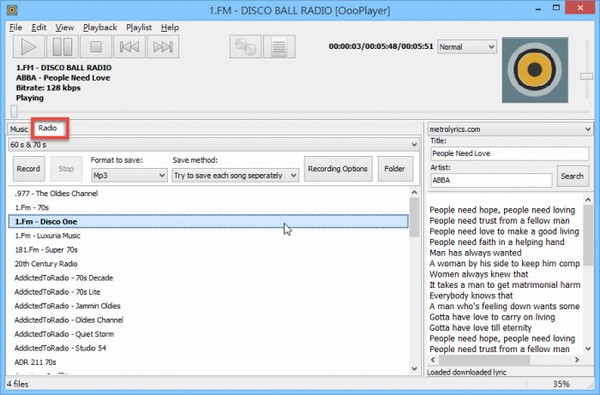600x395 pixels.
Task: Switch to the Music tab
Action: coord(19,129)
